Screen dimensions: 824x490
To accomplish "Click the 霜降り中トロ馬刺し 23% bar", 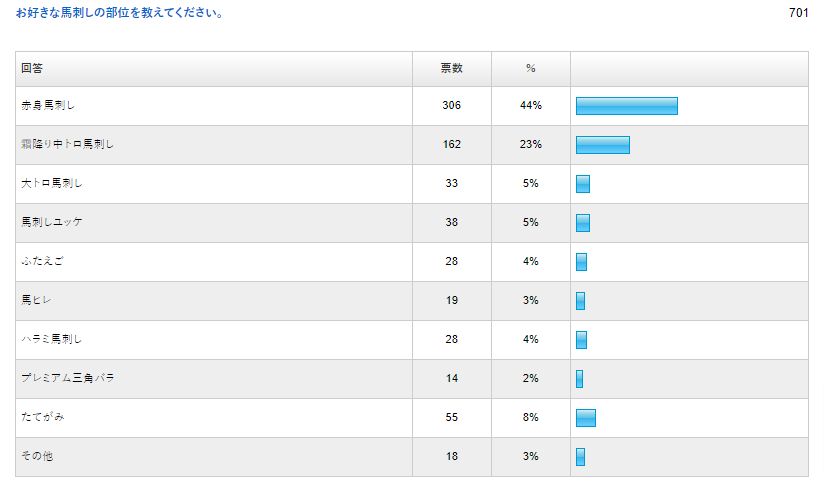I will pyautogui.click(x=603, y=145).
